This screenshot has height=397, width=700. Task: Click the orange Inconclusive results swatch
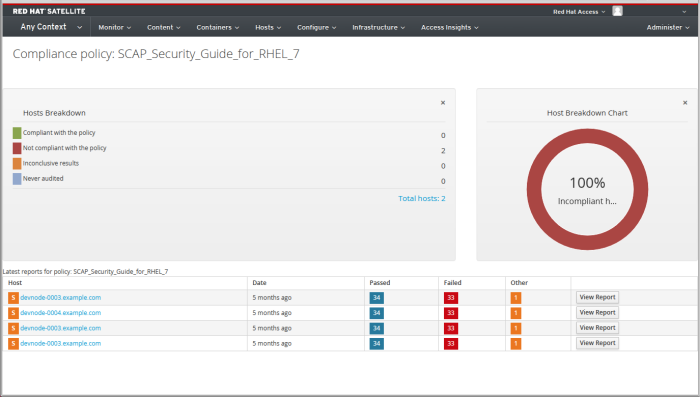pos(17,163)
